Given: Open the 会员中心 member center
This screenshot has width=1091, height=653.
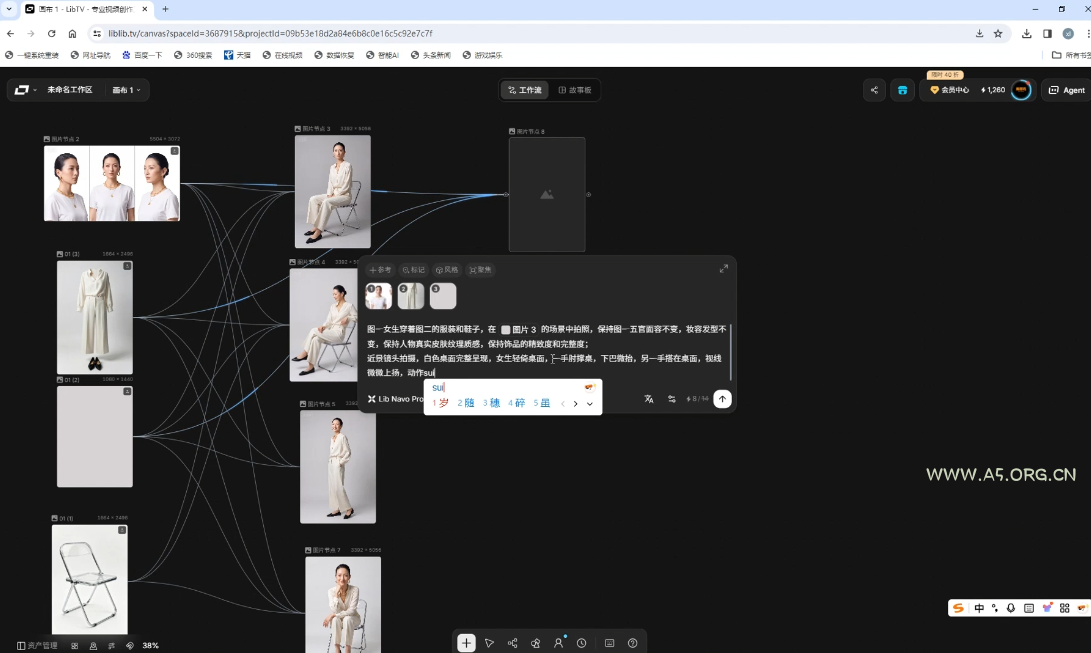Looking at the screenshot, I should click(x=949, y=90).
